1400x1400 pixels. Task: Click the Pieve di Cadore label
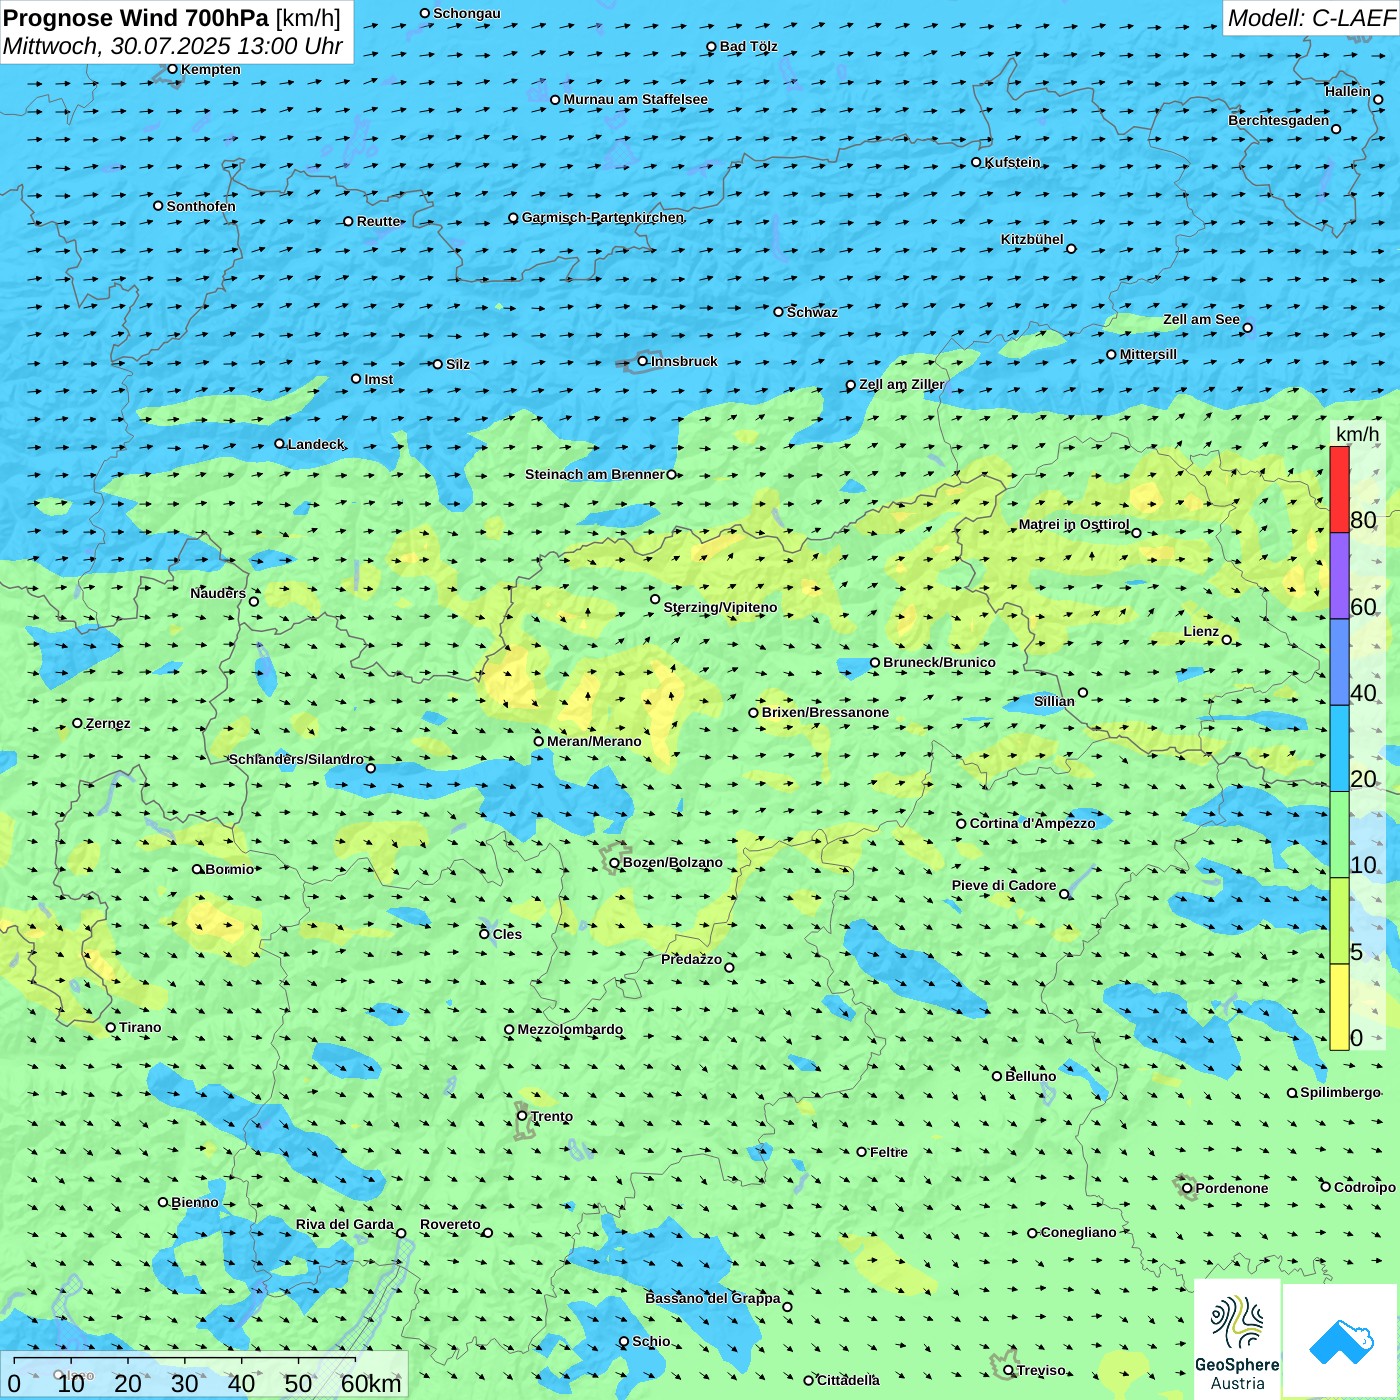click(1004, 885)
